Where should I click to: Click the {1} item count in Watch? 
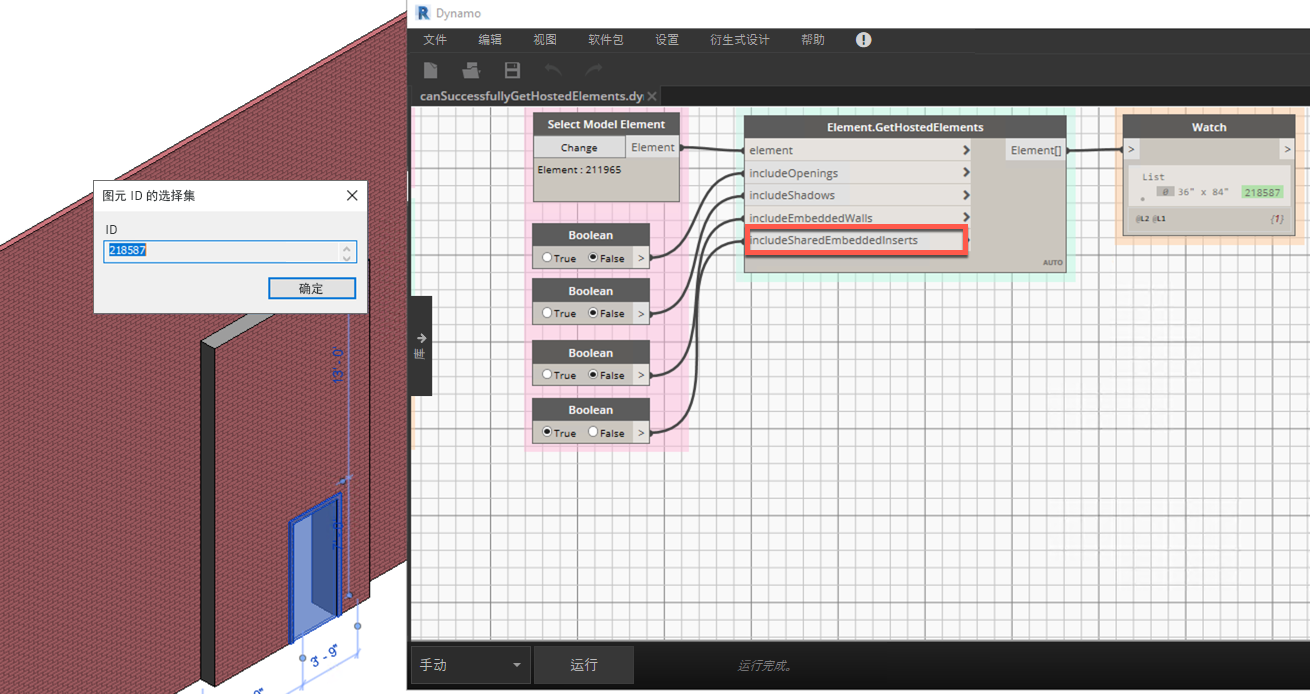coord(1277,218)
